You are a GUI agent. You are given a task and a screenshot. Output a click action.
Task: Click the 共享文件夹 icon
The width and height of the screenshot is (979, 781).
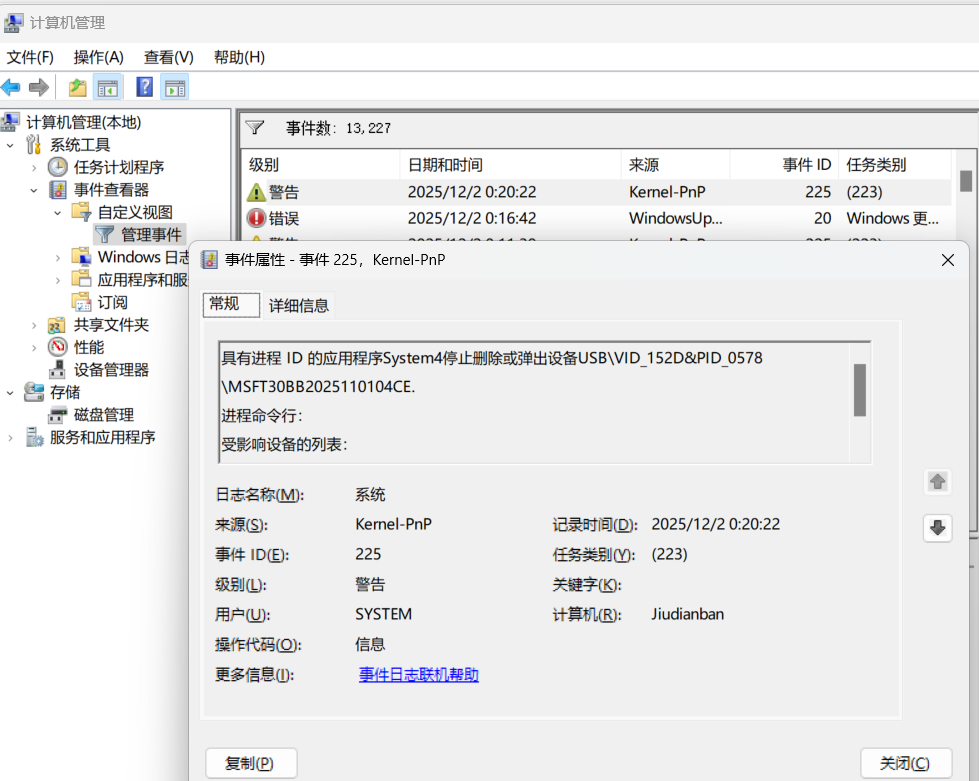[x=57, y=325]
